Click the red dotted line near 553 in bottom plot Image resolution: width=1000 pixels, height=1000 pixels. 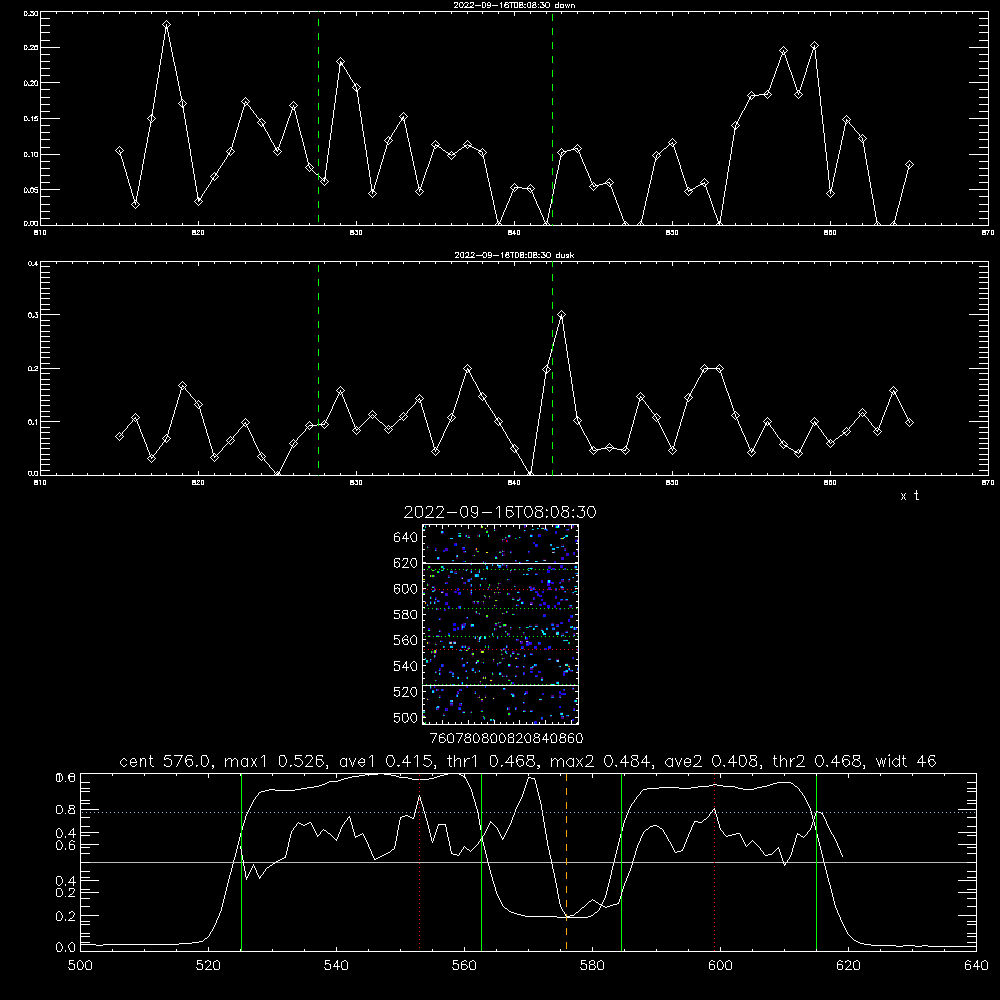point(420,861)
